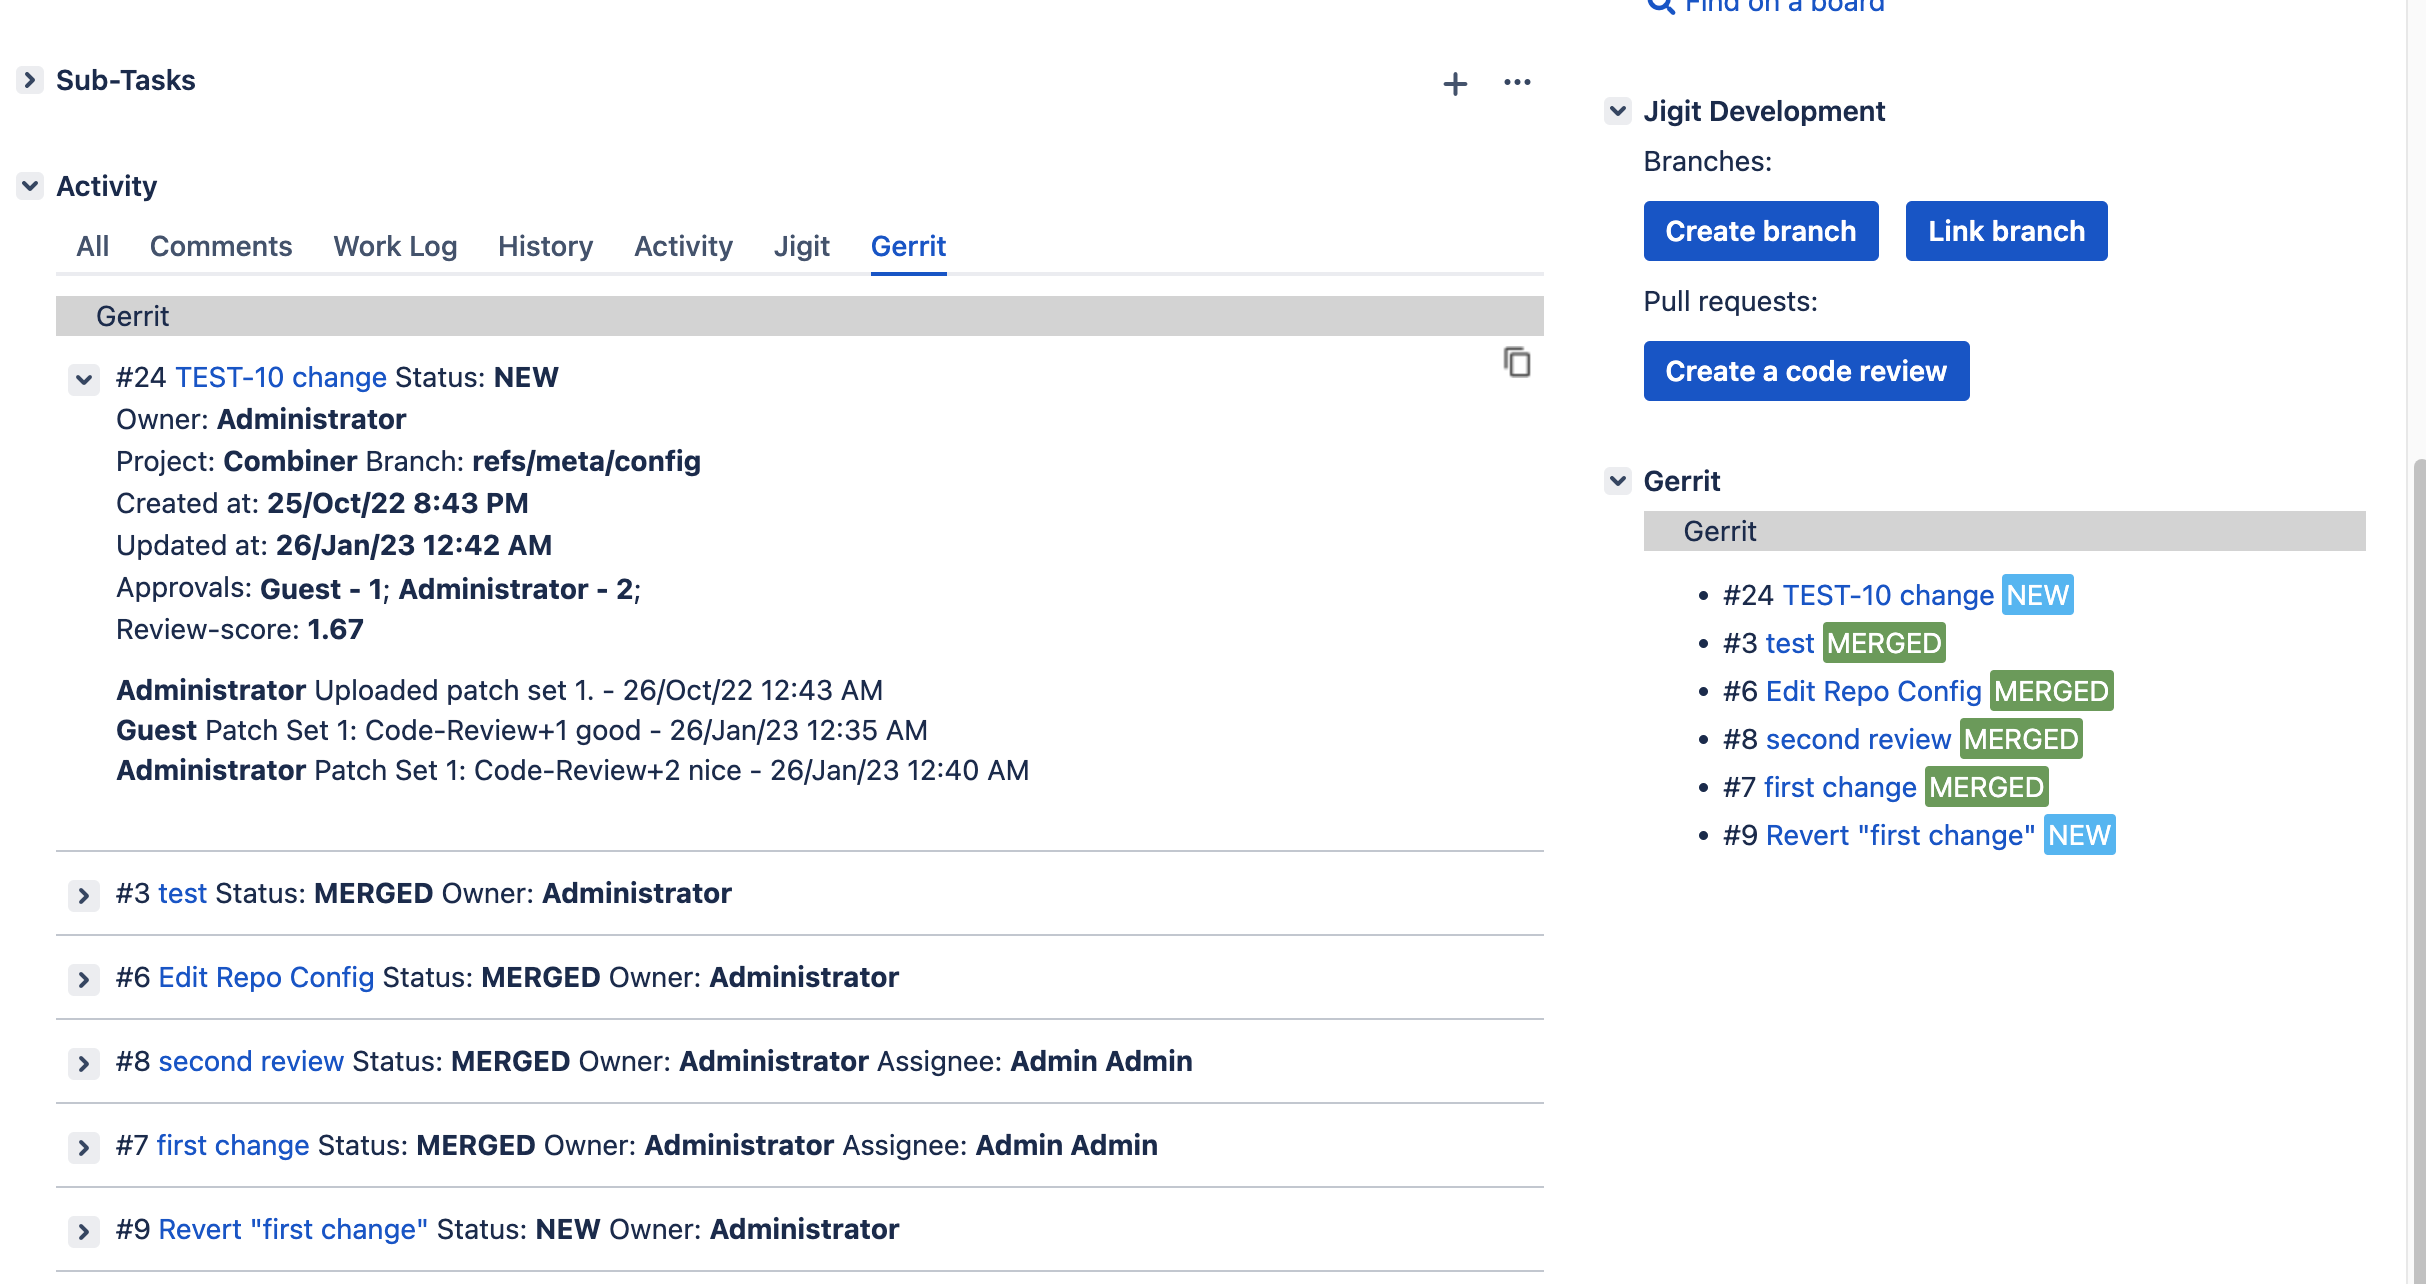The image size is (2426, 1284).
Task: Copy Gerrit change #24 details with copy icon
Action: point(1515,363)
